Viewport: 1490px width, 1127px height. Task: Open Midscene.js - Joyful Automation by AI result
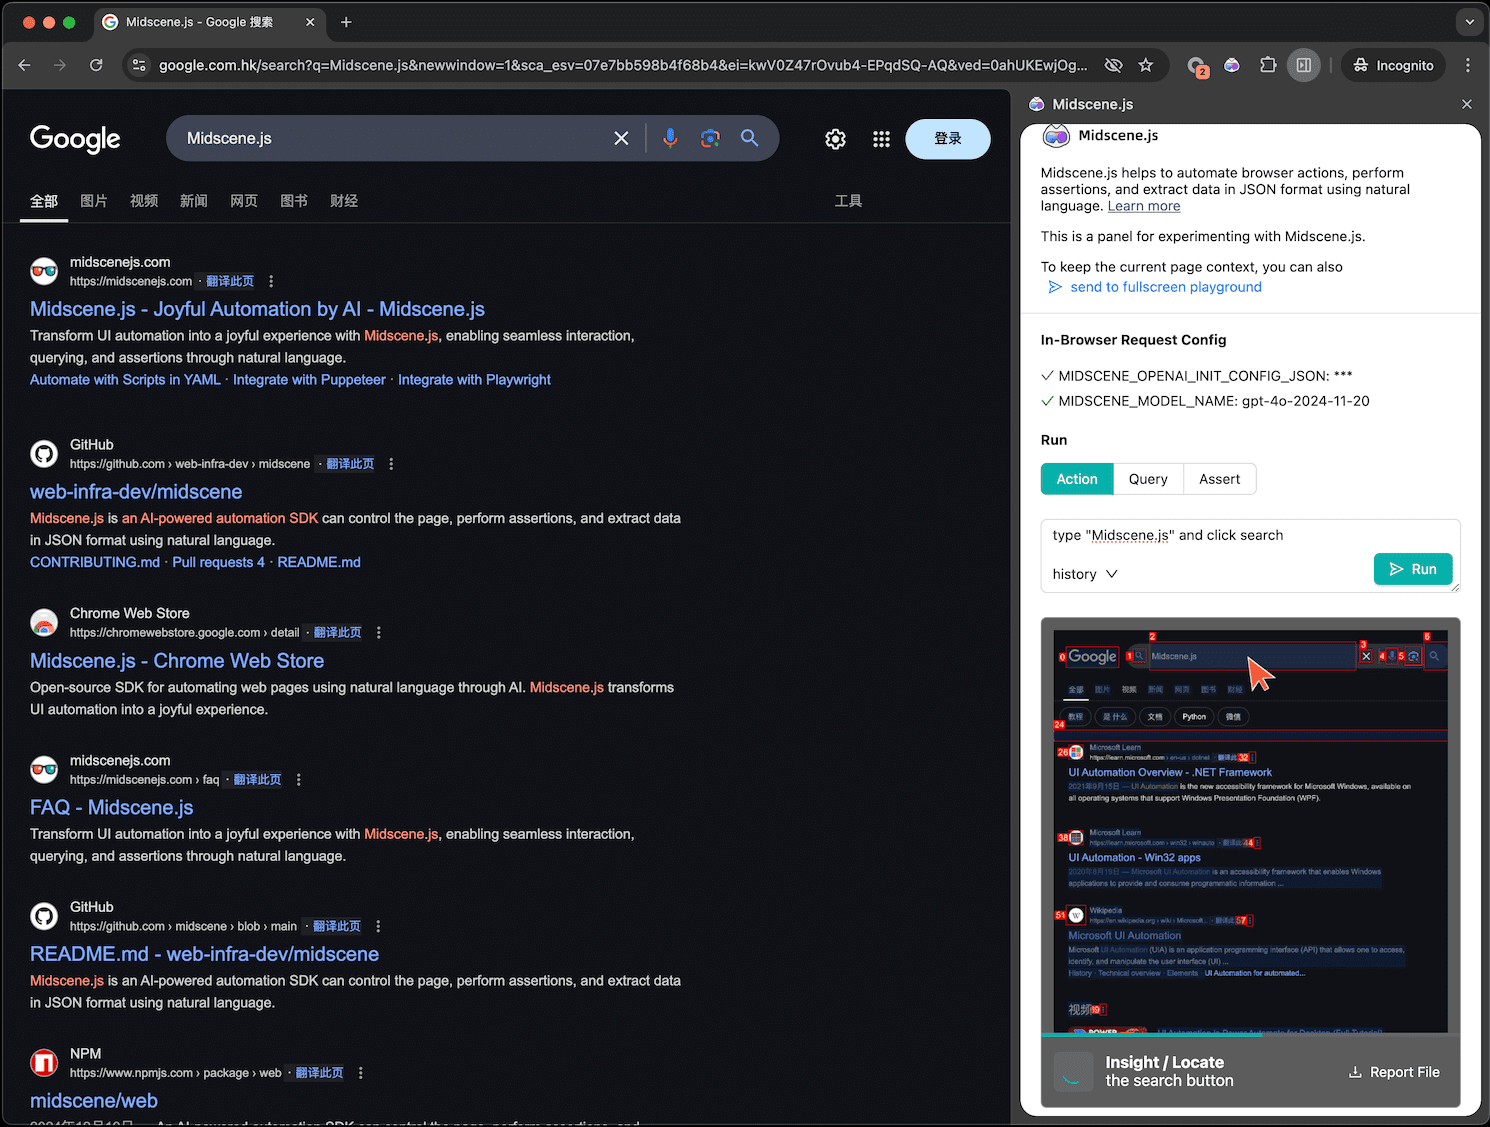(257, 309)
